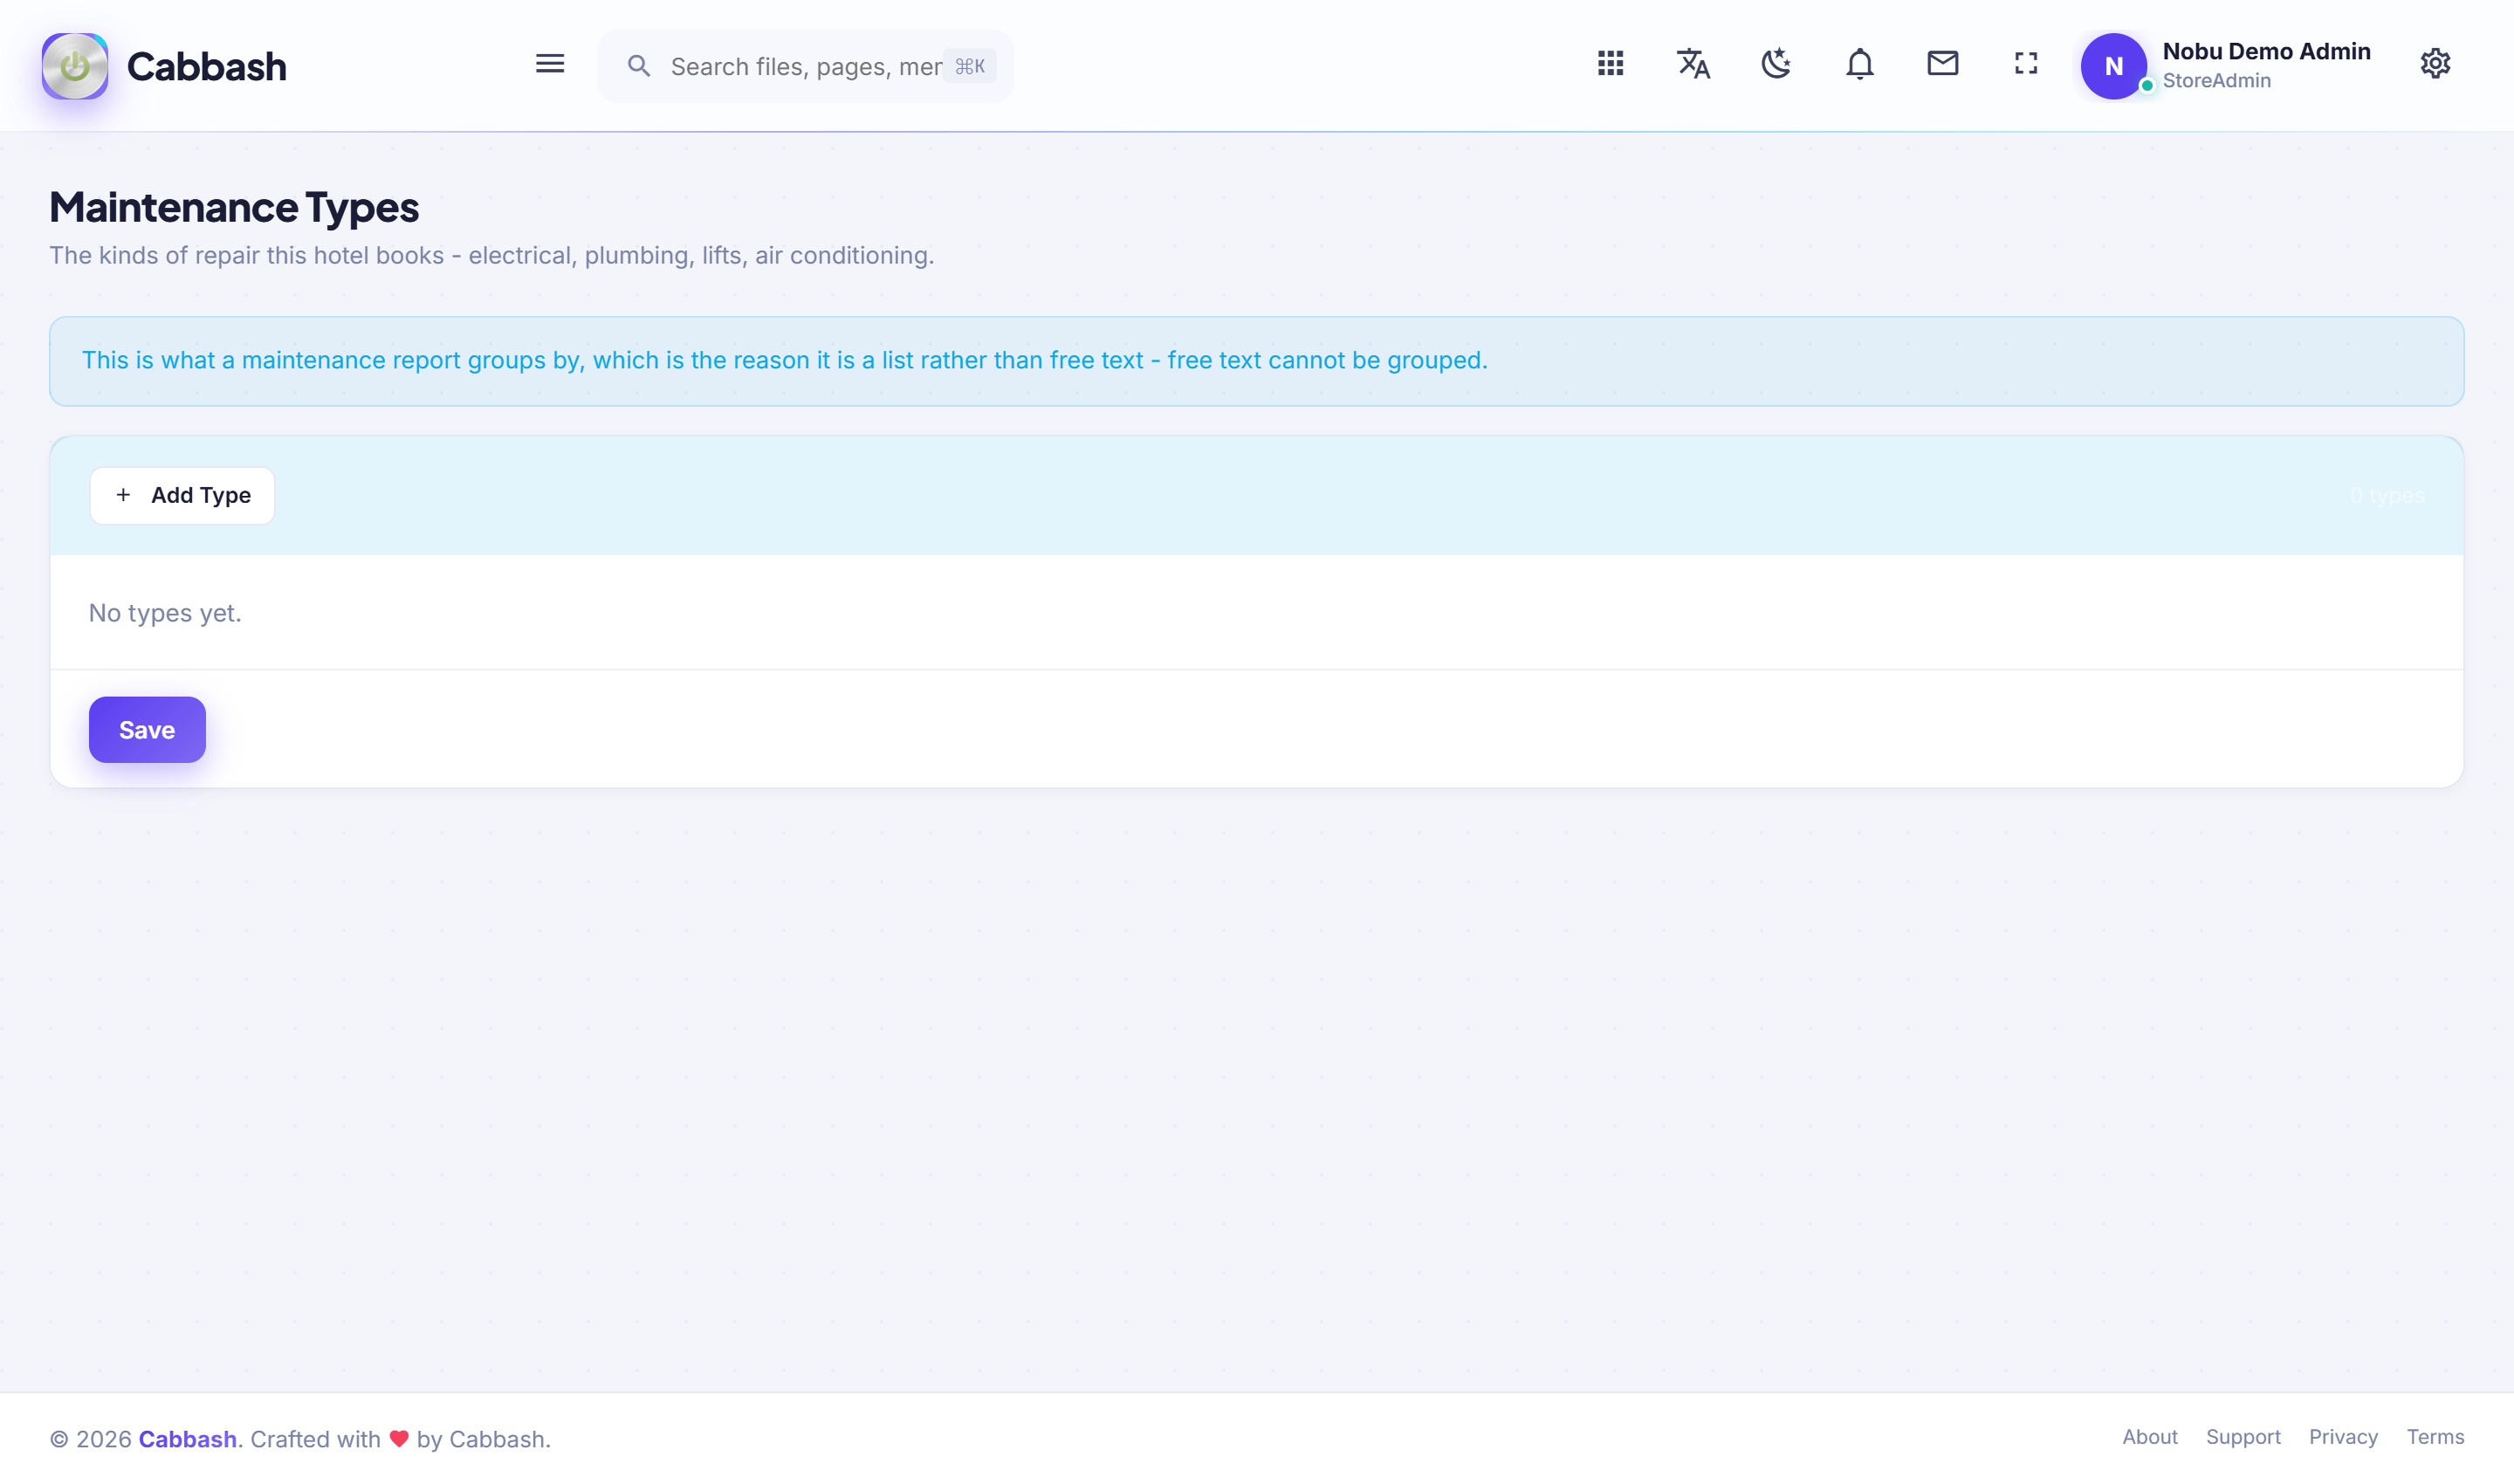Switch to dark mode moon icon

(1776, 64)
